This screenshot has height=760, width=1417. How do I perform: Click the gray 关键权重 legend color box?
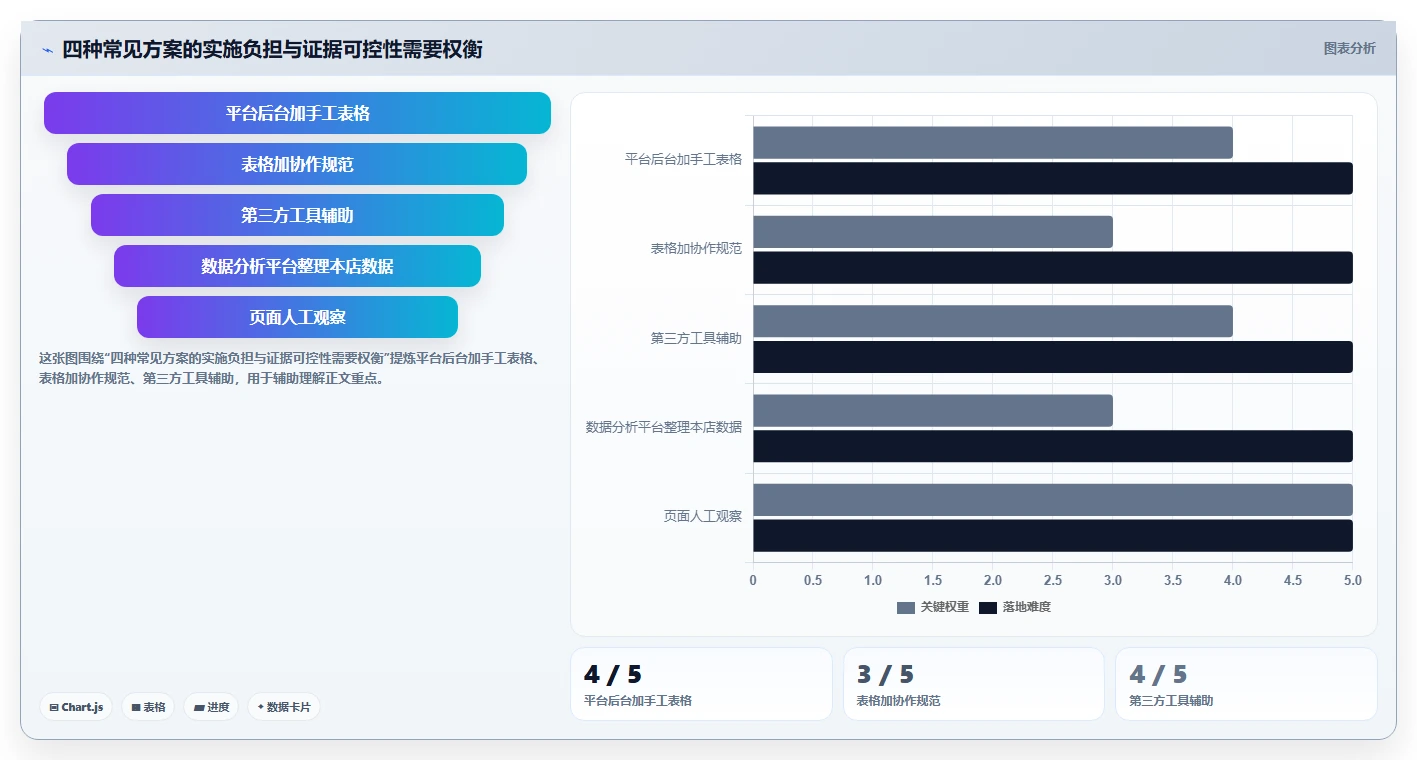[x=906, y=607]
